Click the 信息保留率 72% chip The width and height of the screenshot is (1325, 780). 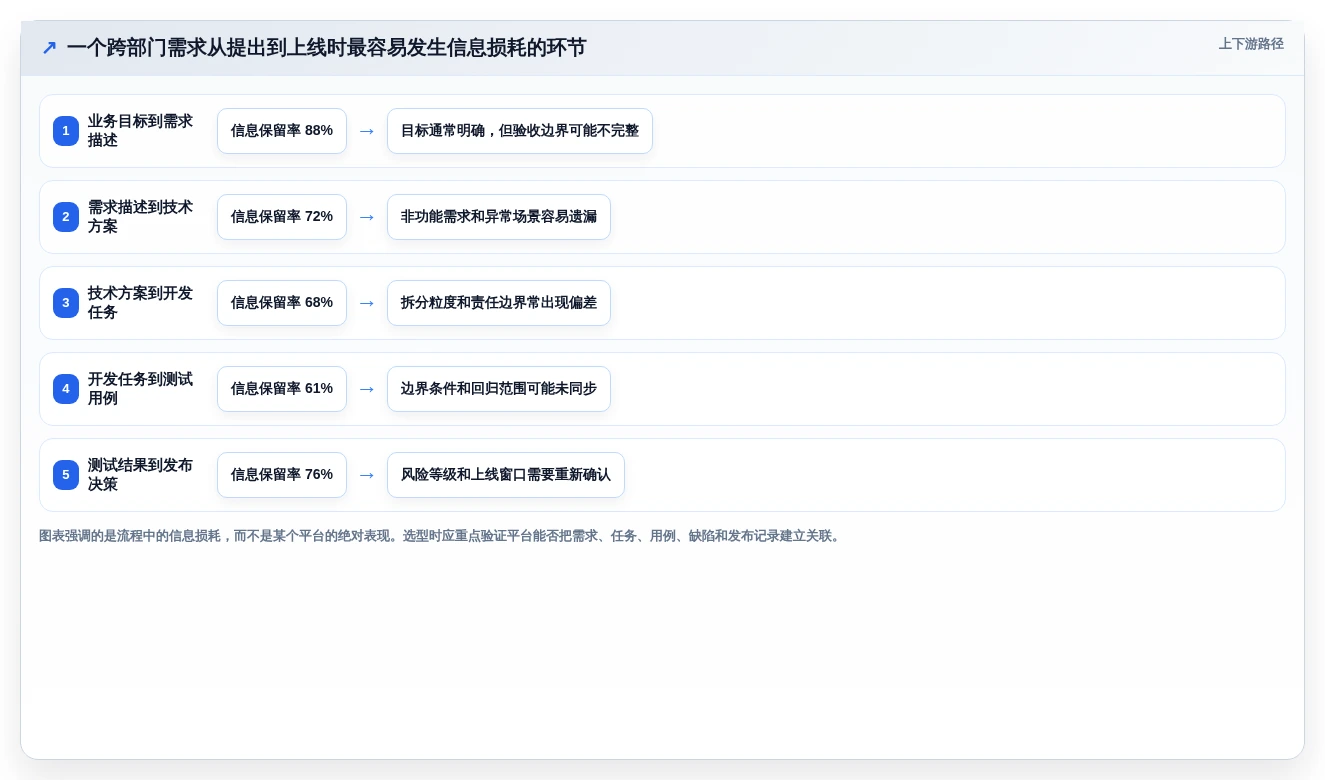282,217
